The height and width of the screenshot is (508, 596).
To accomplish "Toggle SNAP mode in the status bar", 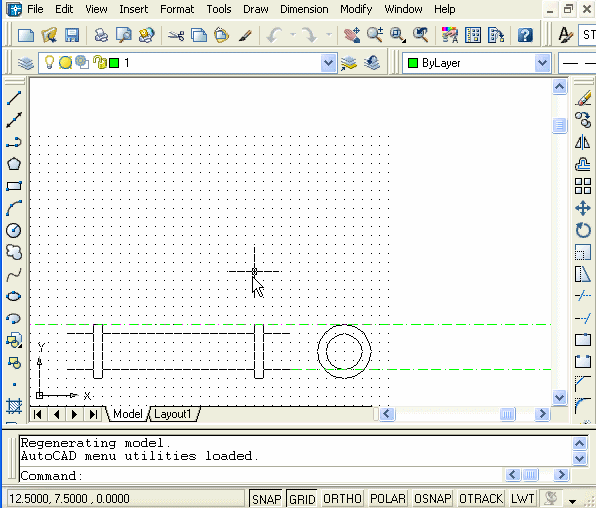I will click(x=266, y=499).
